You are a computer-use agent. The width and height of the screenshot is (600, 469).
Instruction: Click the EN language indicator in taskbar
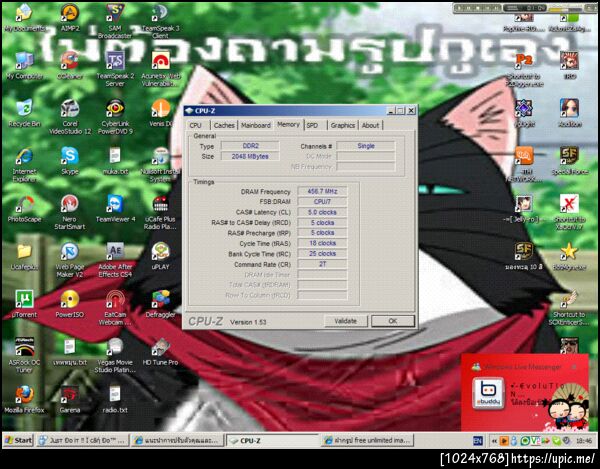point(478,441)
